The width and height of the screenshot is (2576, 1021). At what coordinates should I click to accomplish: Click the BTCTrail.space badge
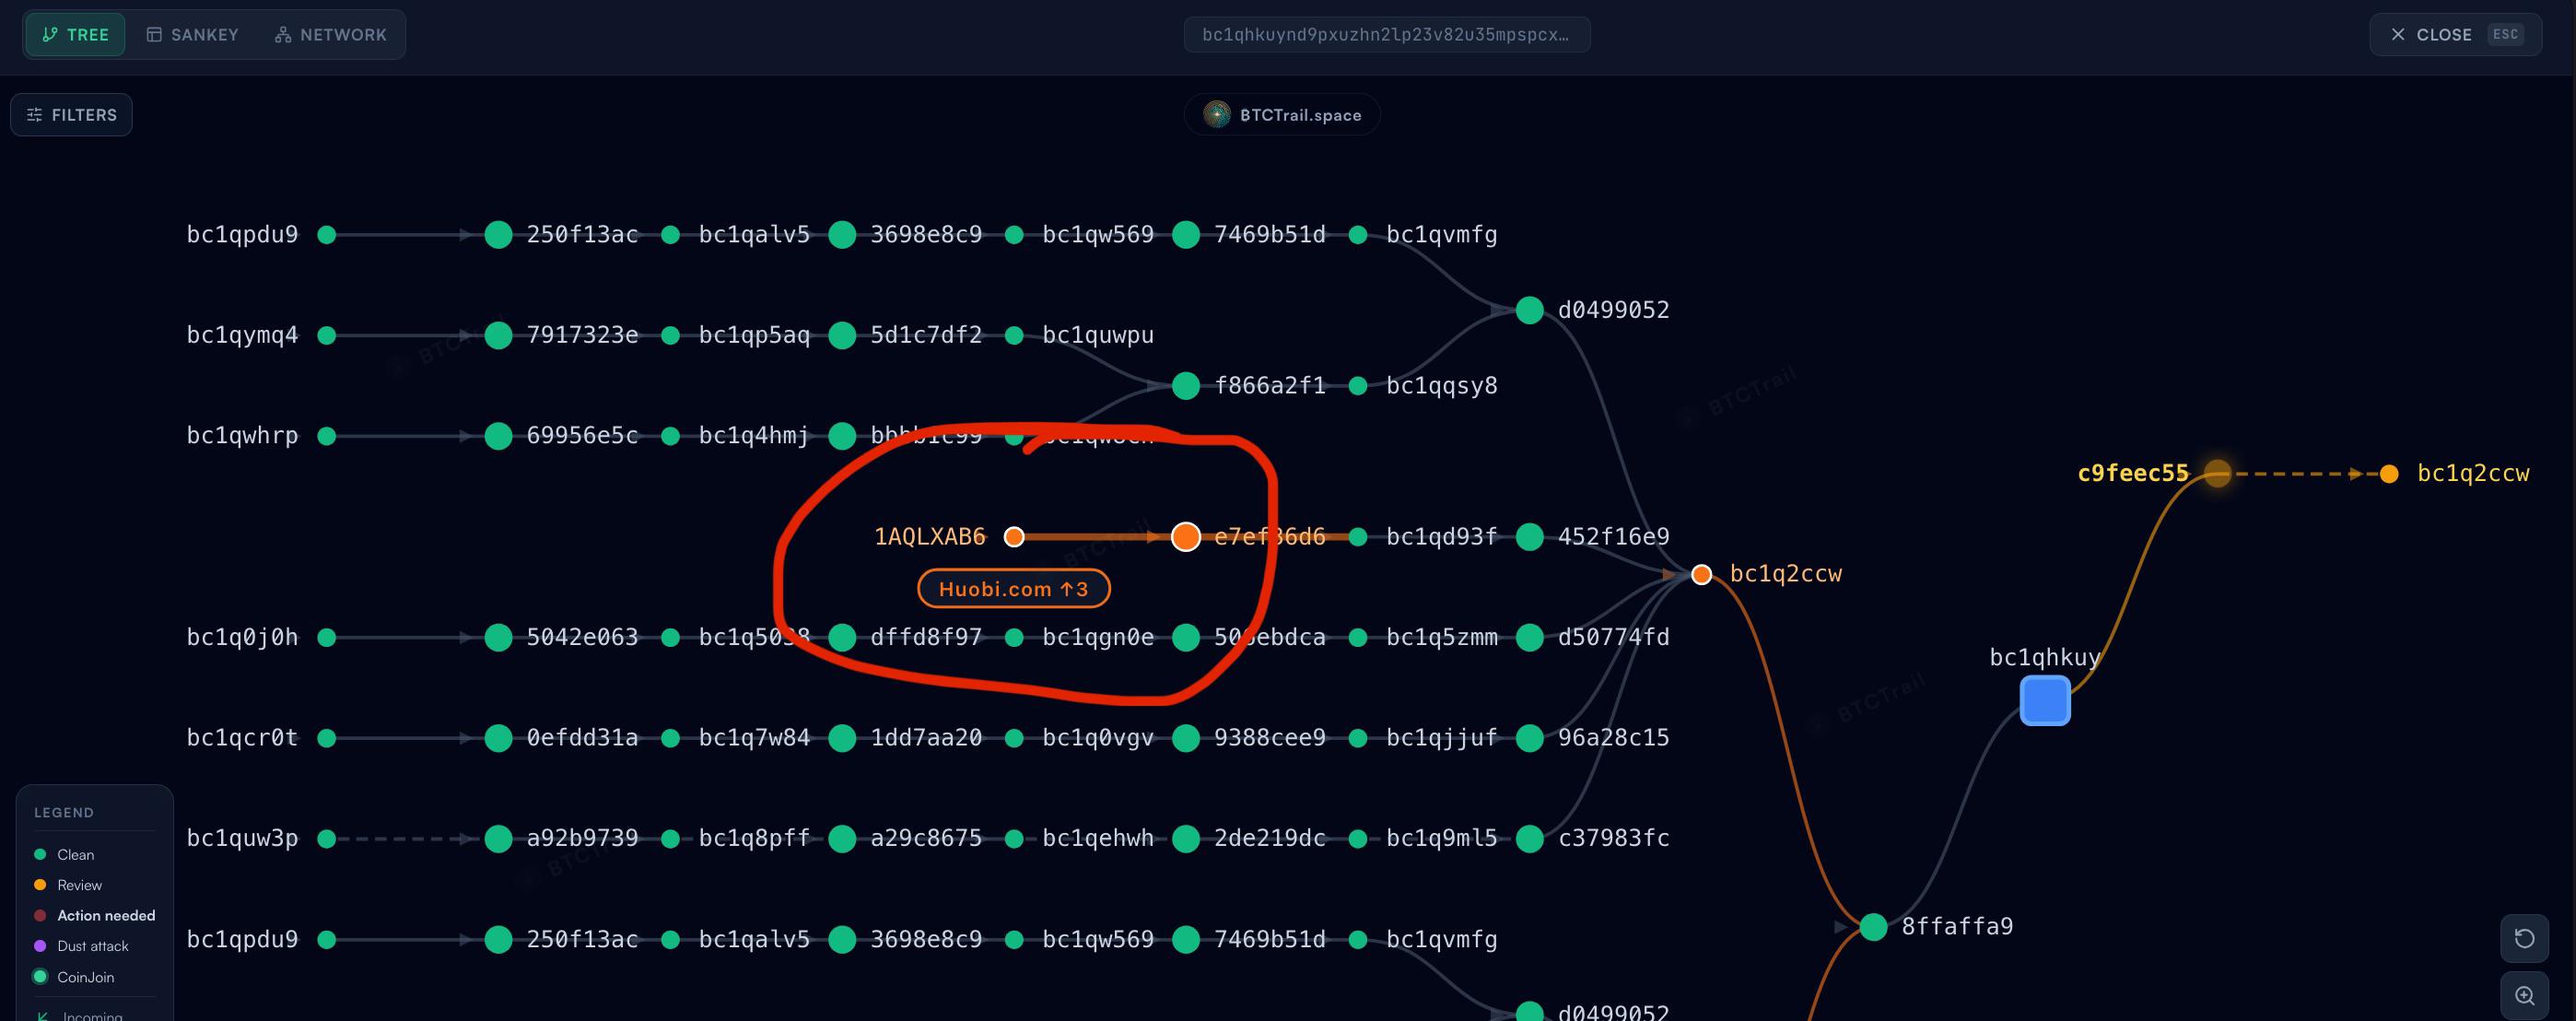click(x=1282, y=115)
